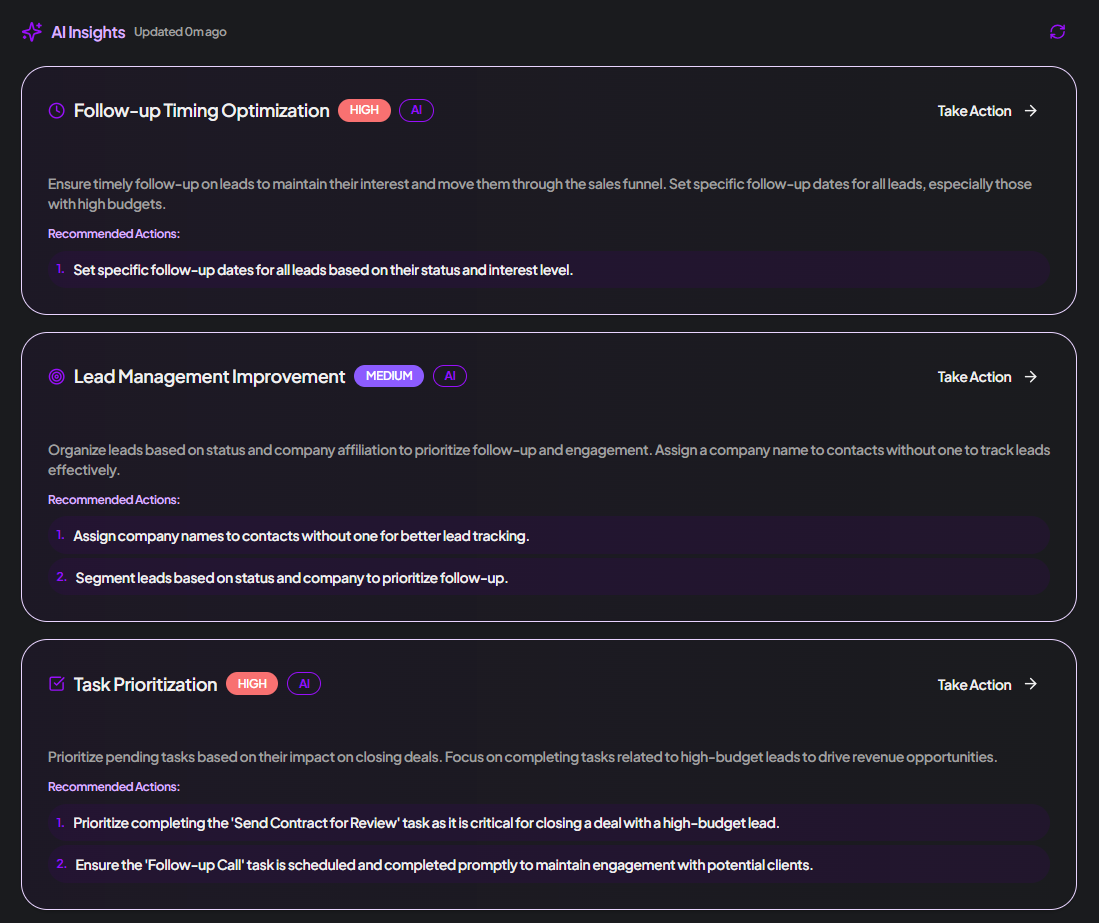Click the HIGH badge on Task Prioritization
Image resolution: width=1099 pixels, height=923 pixels.
tap(252, 684)
